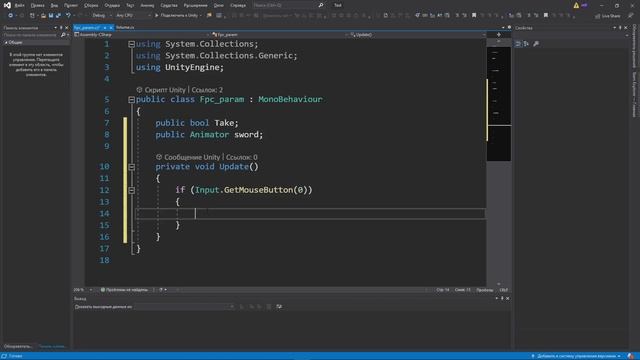Click the Save All toolbar icon
The height and width of the screenshot is (360, 640).
58,16
